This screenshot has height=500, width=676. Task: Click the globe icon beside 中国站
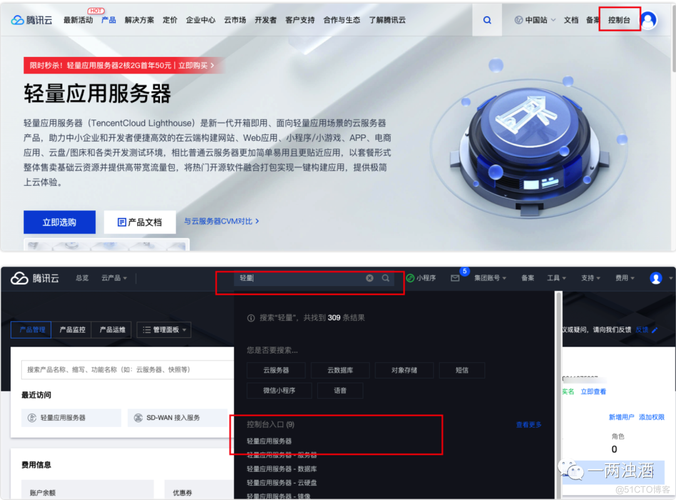coord(519,20)
